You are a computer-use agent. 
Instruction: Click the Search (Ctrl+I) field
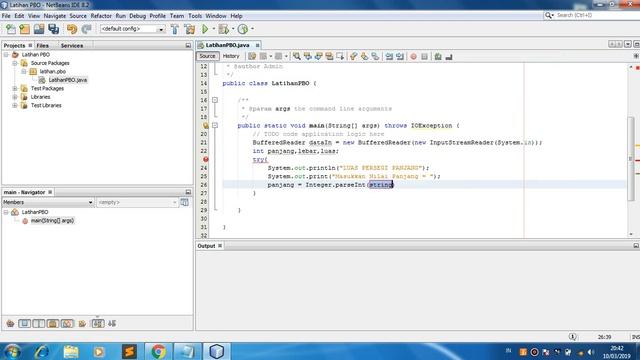tap(591, 15)
